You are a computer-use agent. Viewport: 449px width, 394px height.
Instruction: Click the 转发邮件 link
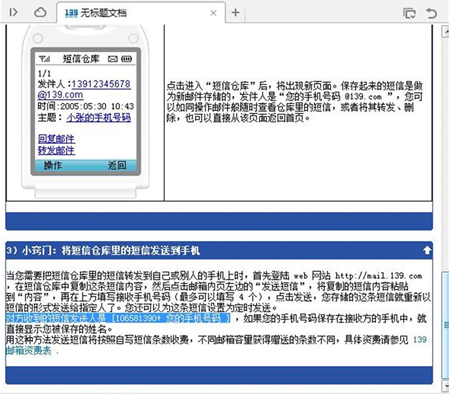point(56,150)
